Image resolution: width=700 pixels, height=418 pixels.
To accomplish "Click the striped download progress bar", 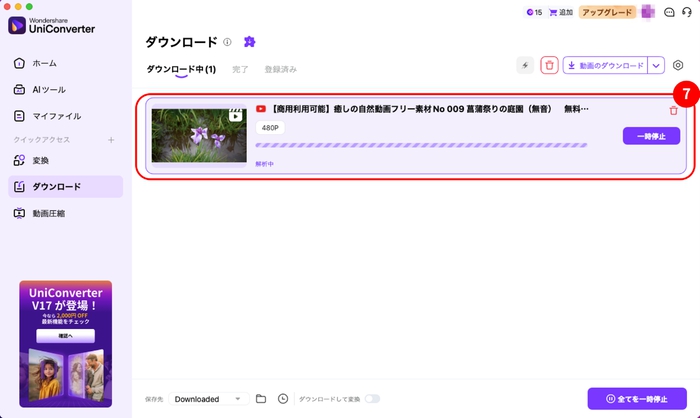I will [421, 146].
